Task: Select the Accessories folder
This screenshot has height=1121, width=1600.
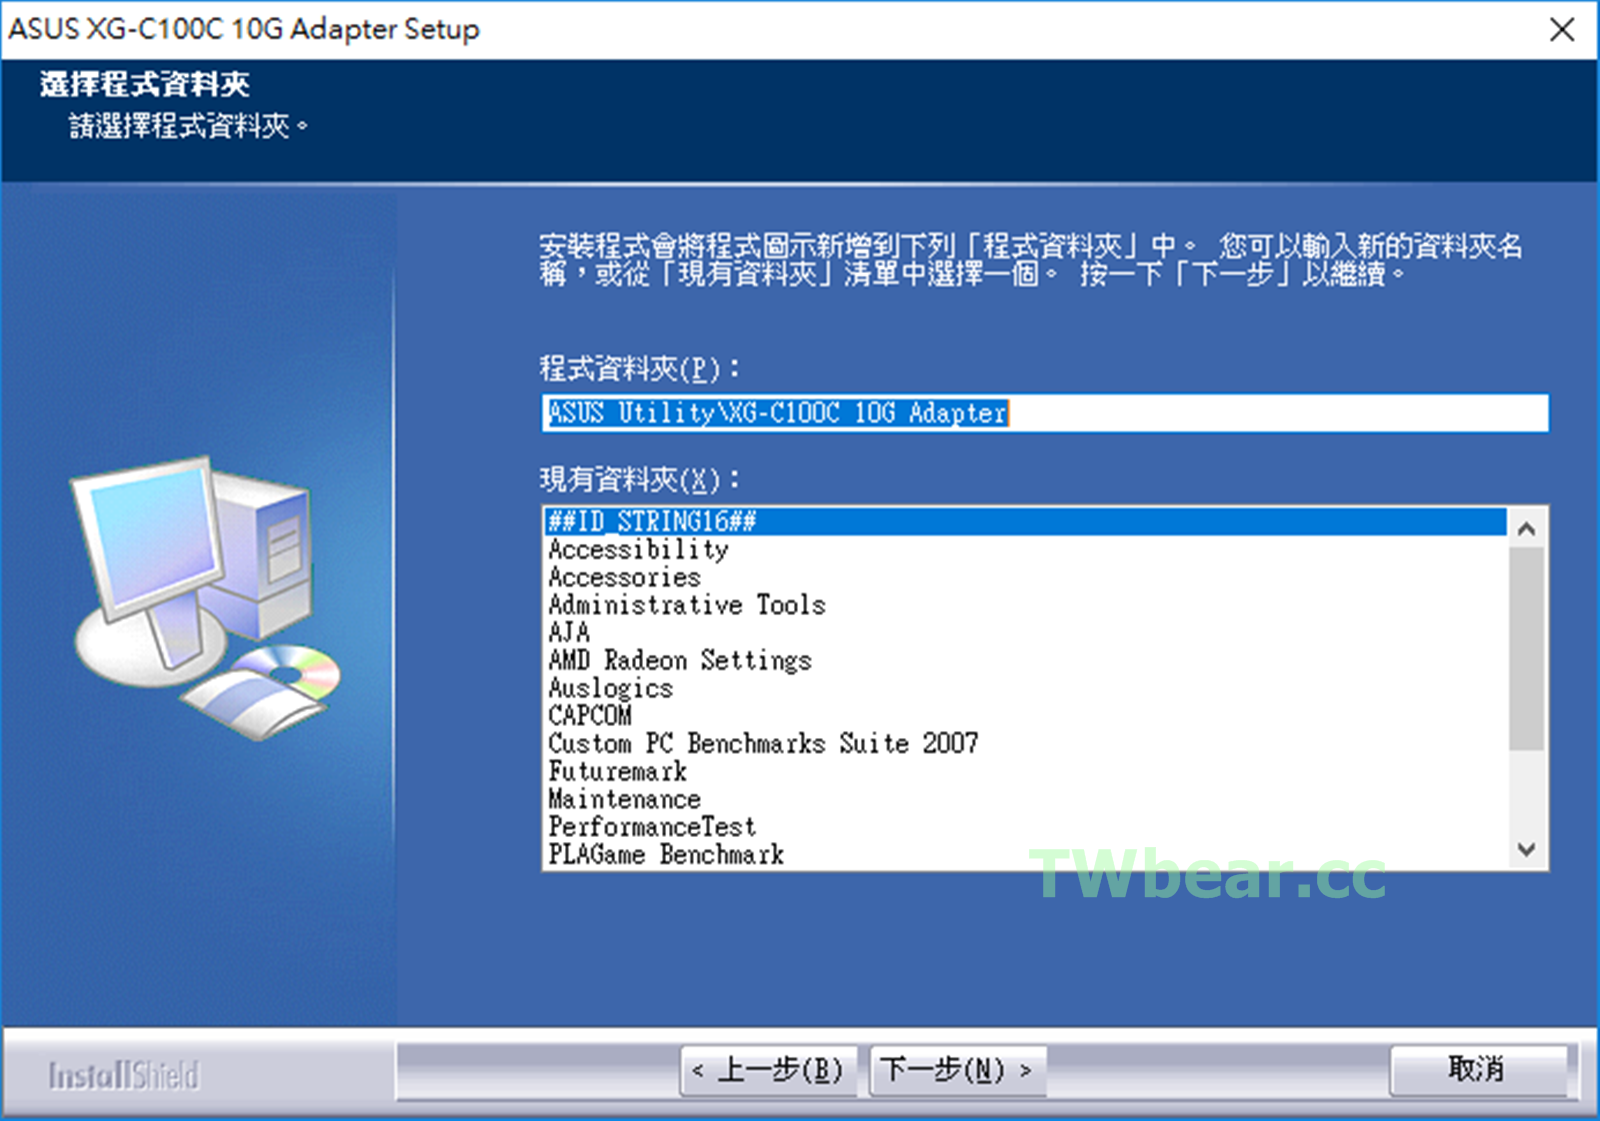Action: pyautogui.click(x=1025, y=577)
